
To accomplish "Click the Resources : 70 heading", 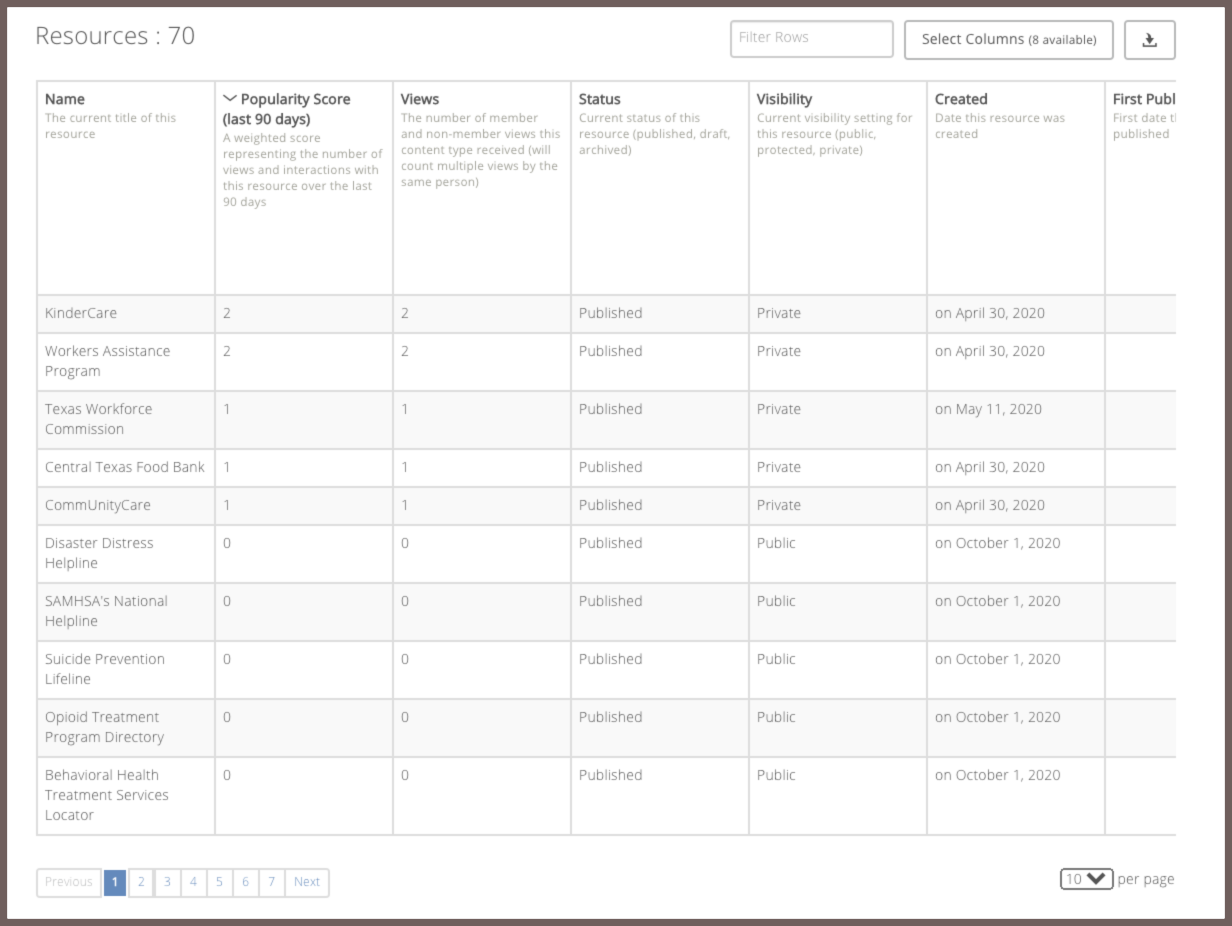I will pyautogui.click(x=115, y=36).
